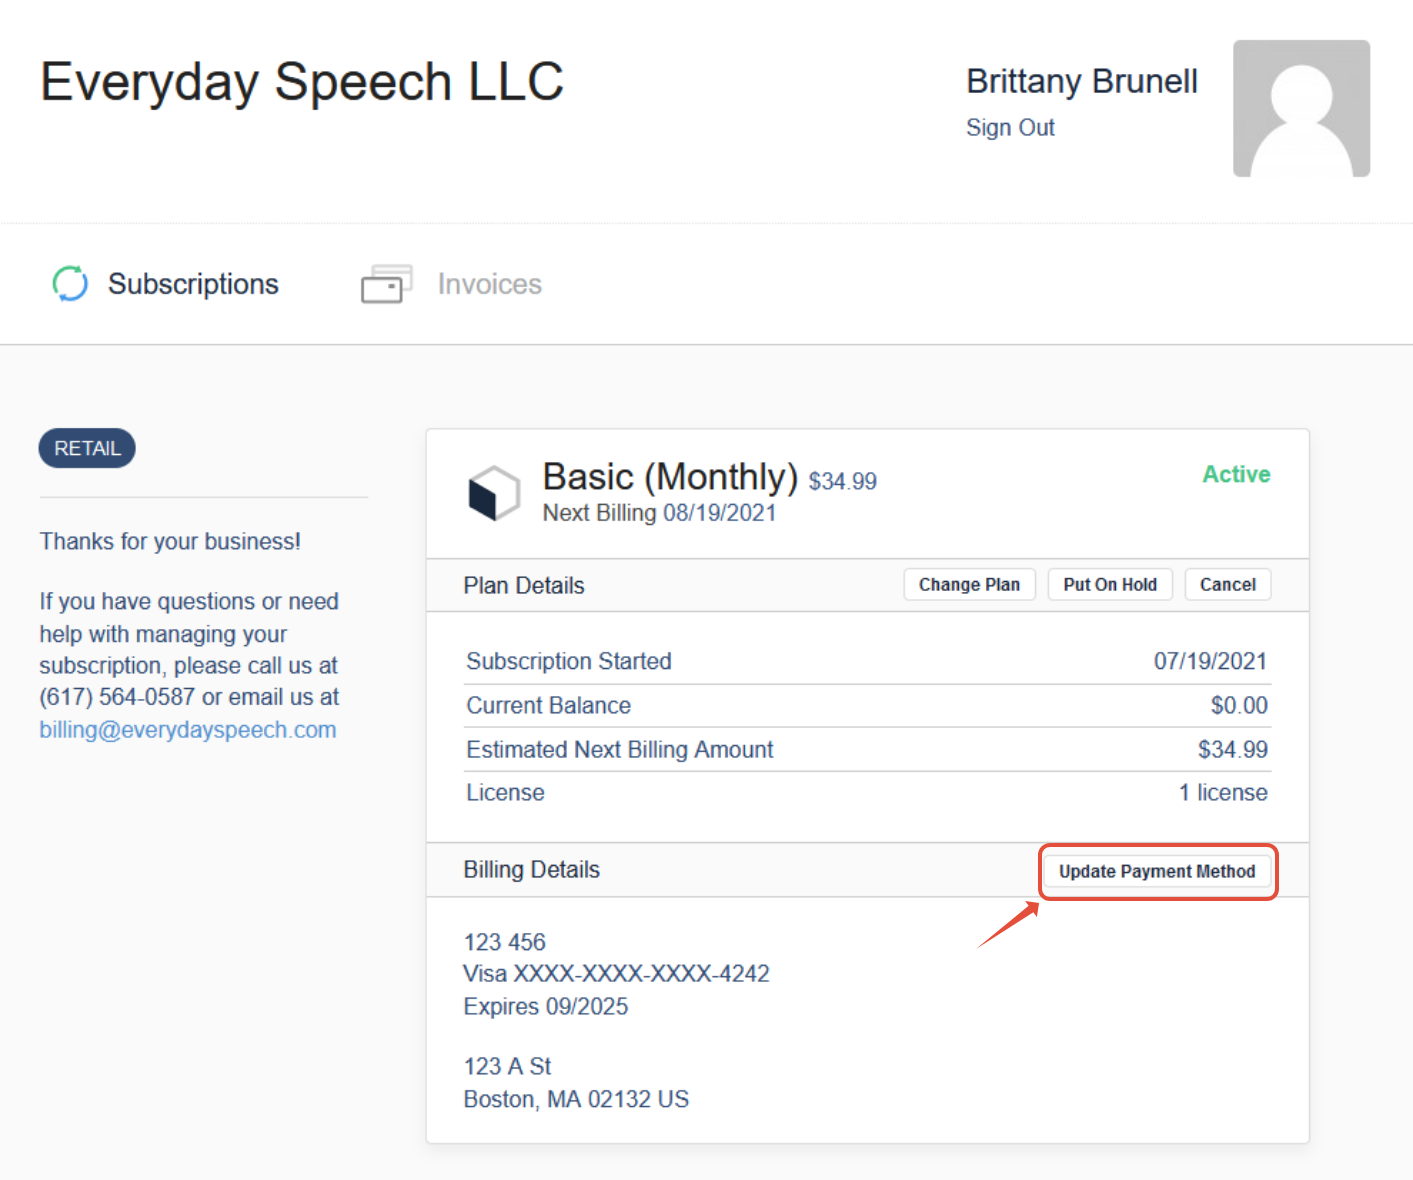The width and height of the screenshot is (1413, 1180).
Task: Click the Visa card number line
Action: 616,974
